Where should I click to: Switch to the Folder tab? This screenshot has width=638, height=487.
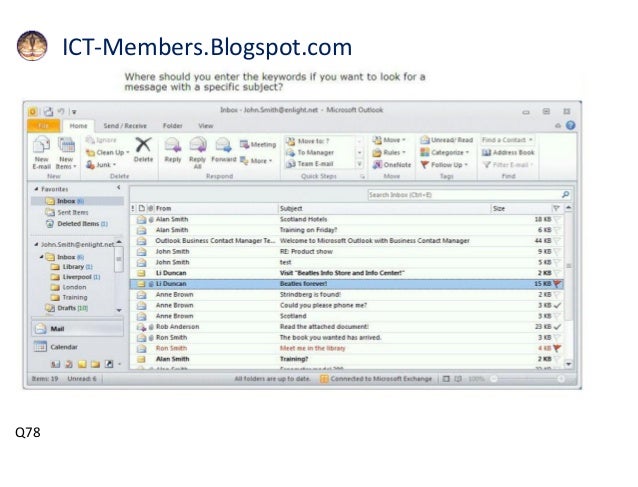point(173,126)
